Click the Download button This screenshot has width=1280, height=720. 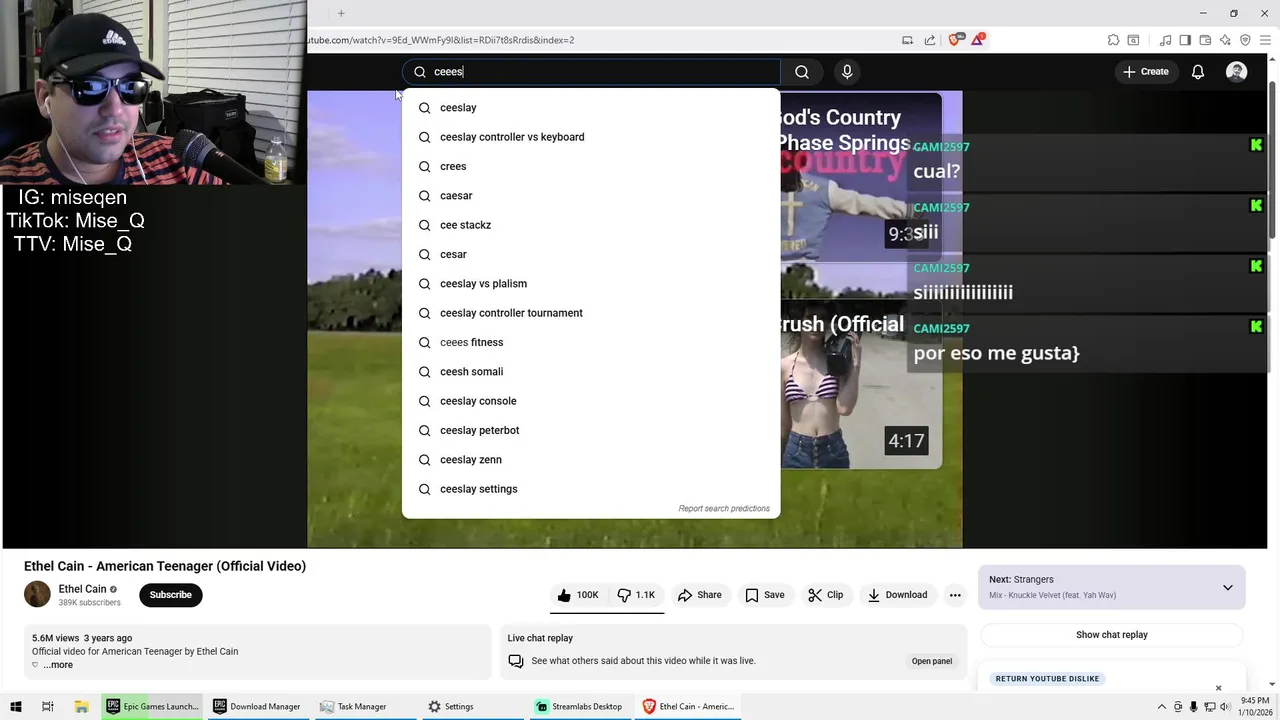[x=897, y=595]
